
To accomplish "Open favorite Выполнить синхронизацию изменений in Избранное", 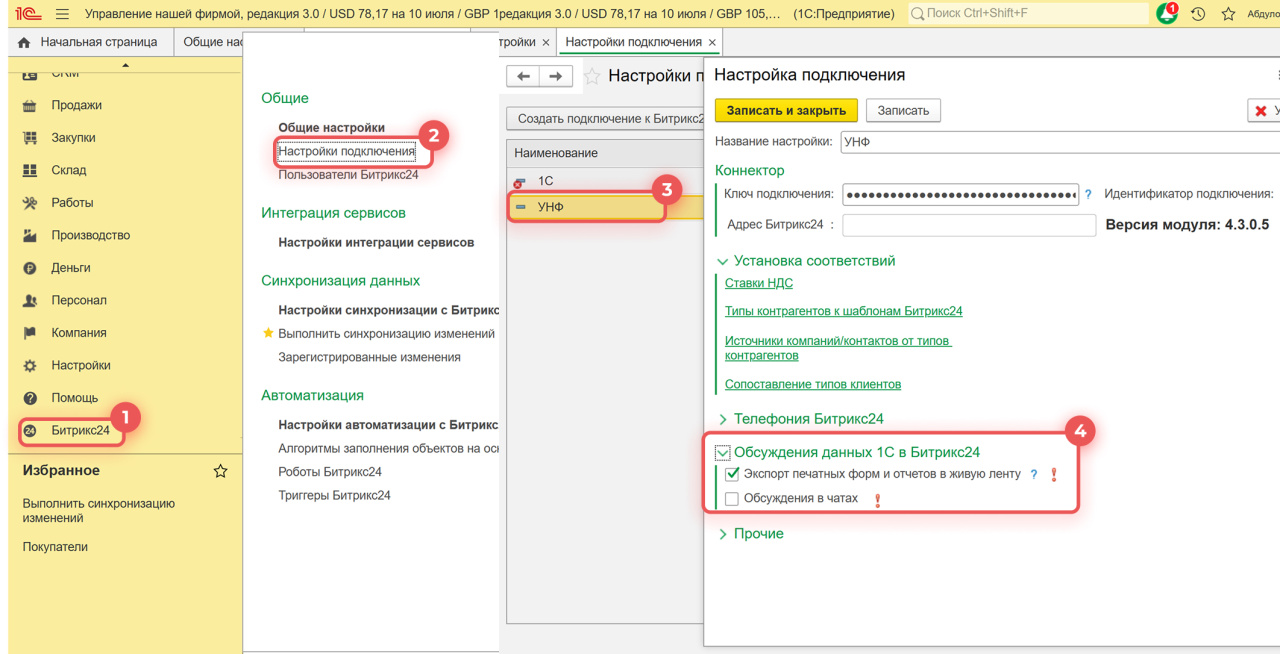I will click(99, 511).
